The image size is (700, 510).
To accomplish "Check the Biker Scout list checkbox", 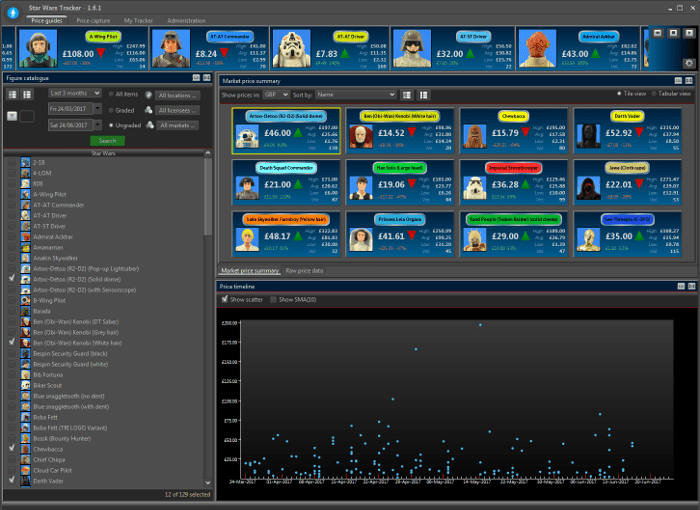I will pyautogui.click(x=12, y=385).
